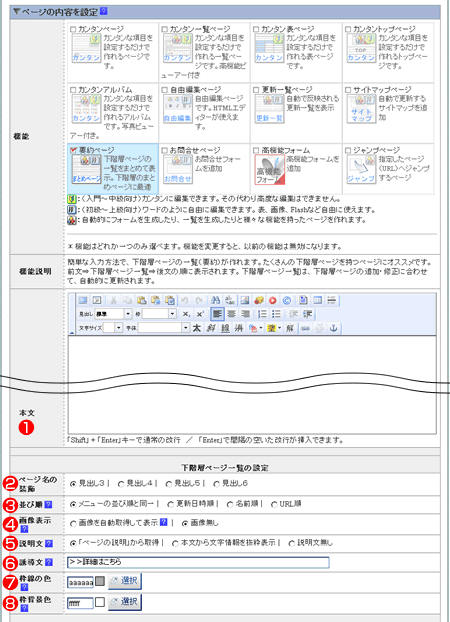Open the 字体 font family dropdown
Screen dimensions: 450x622
[x=186, y=328]
